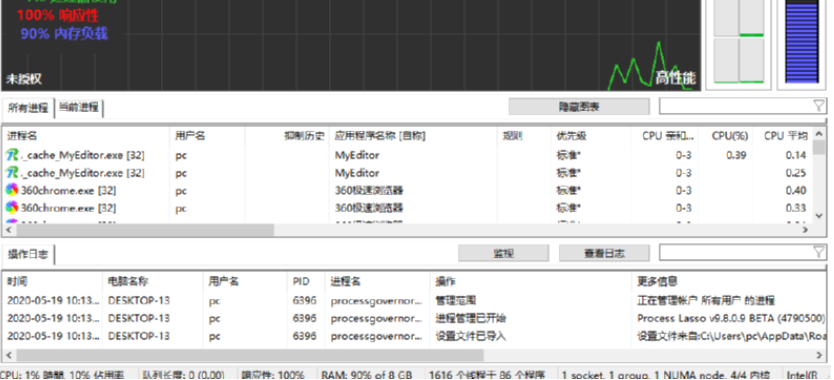Sort by the CPU(%) column header
This screenshot has height=380, width=834.
point(725,136)
